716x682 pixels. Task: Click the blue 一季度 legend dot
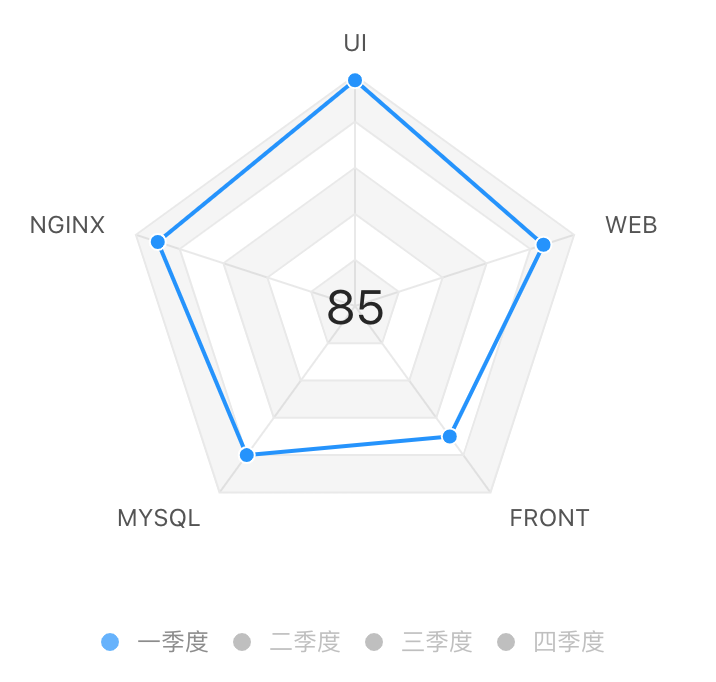[x=110, y=642]
